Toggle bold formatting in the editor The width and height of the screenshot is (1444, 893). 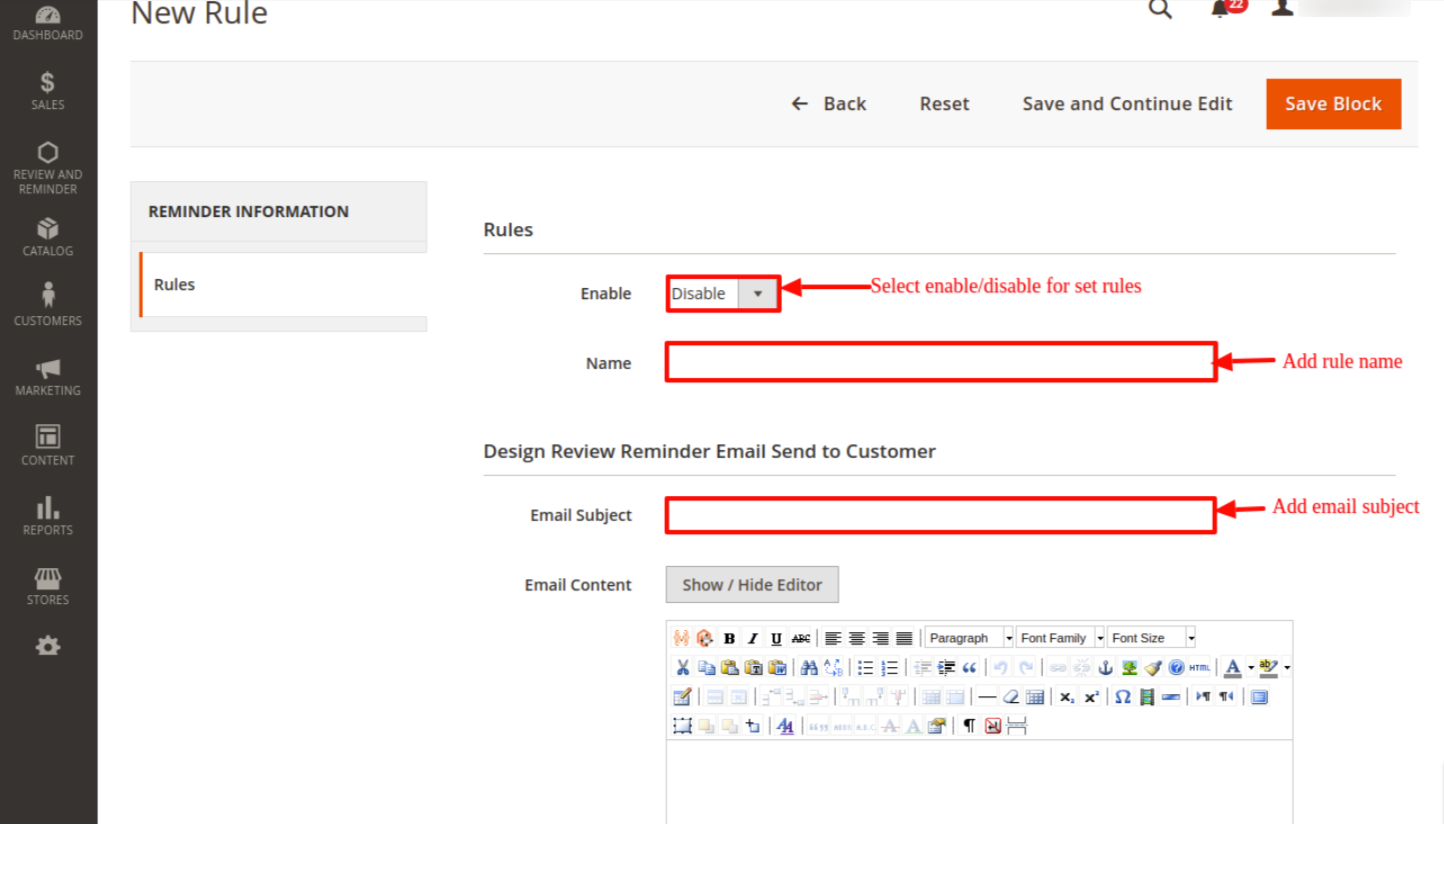(x=729, y=638)
